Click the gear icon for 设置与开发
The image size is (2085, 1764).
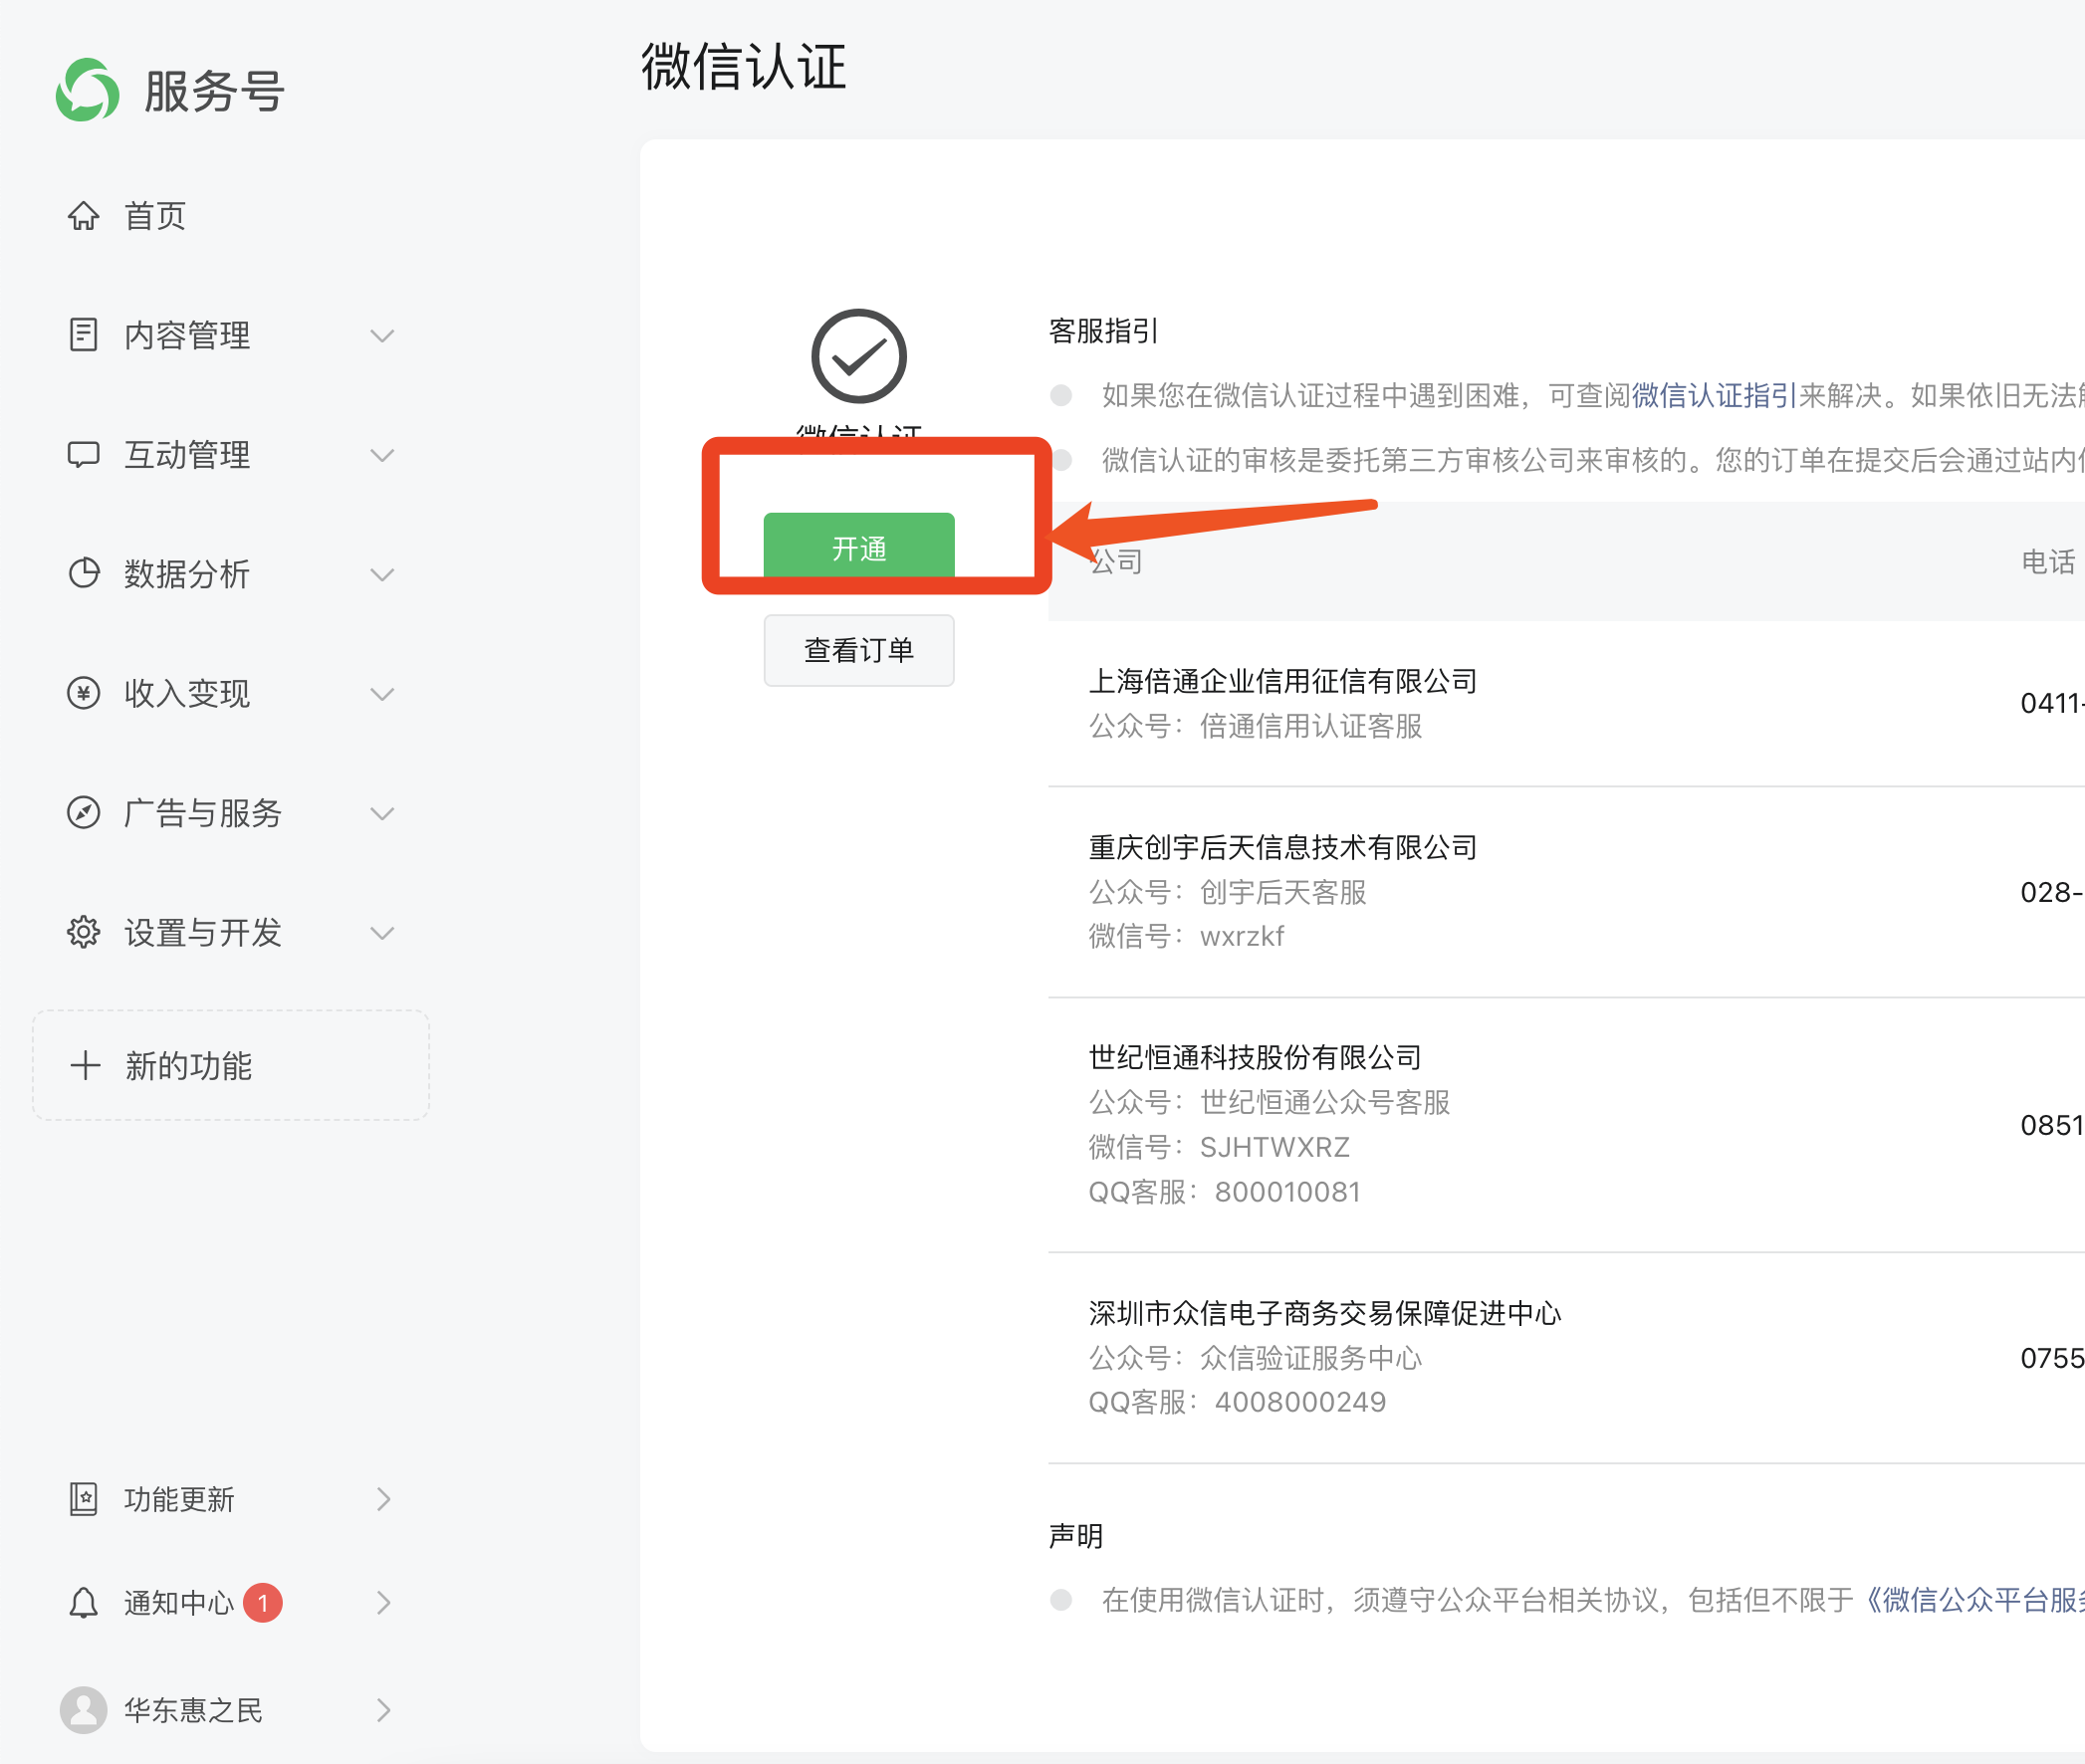click(x=84, y=932)
